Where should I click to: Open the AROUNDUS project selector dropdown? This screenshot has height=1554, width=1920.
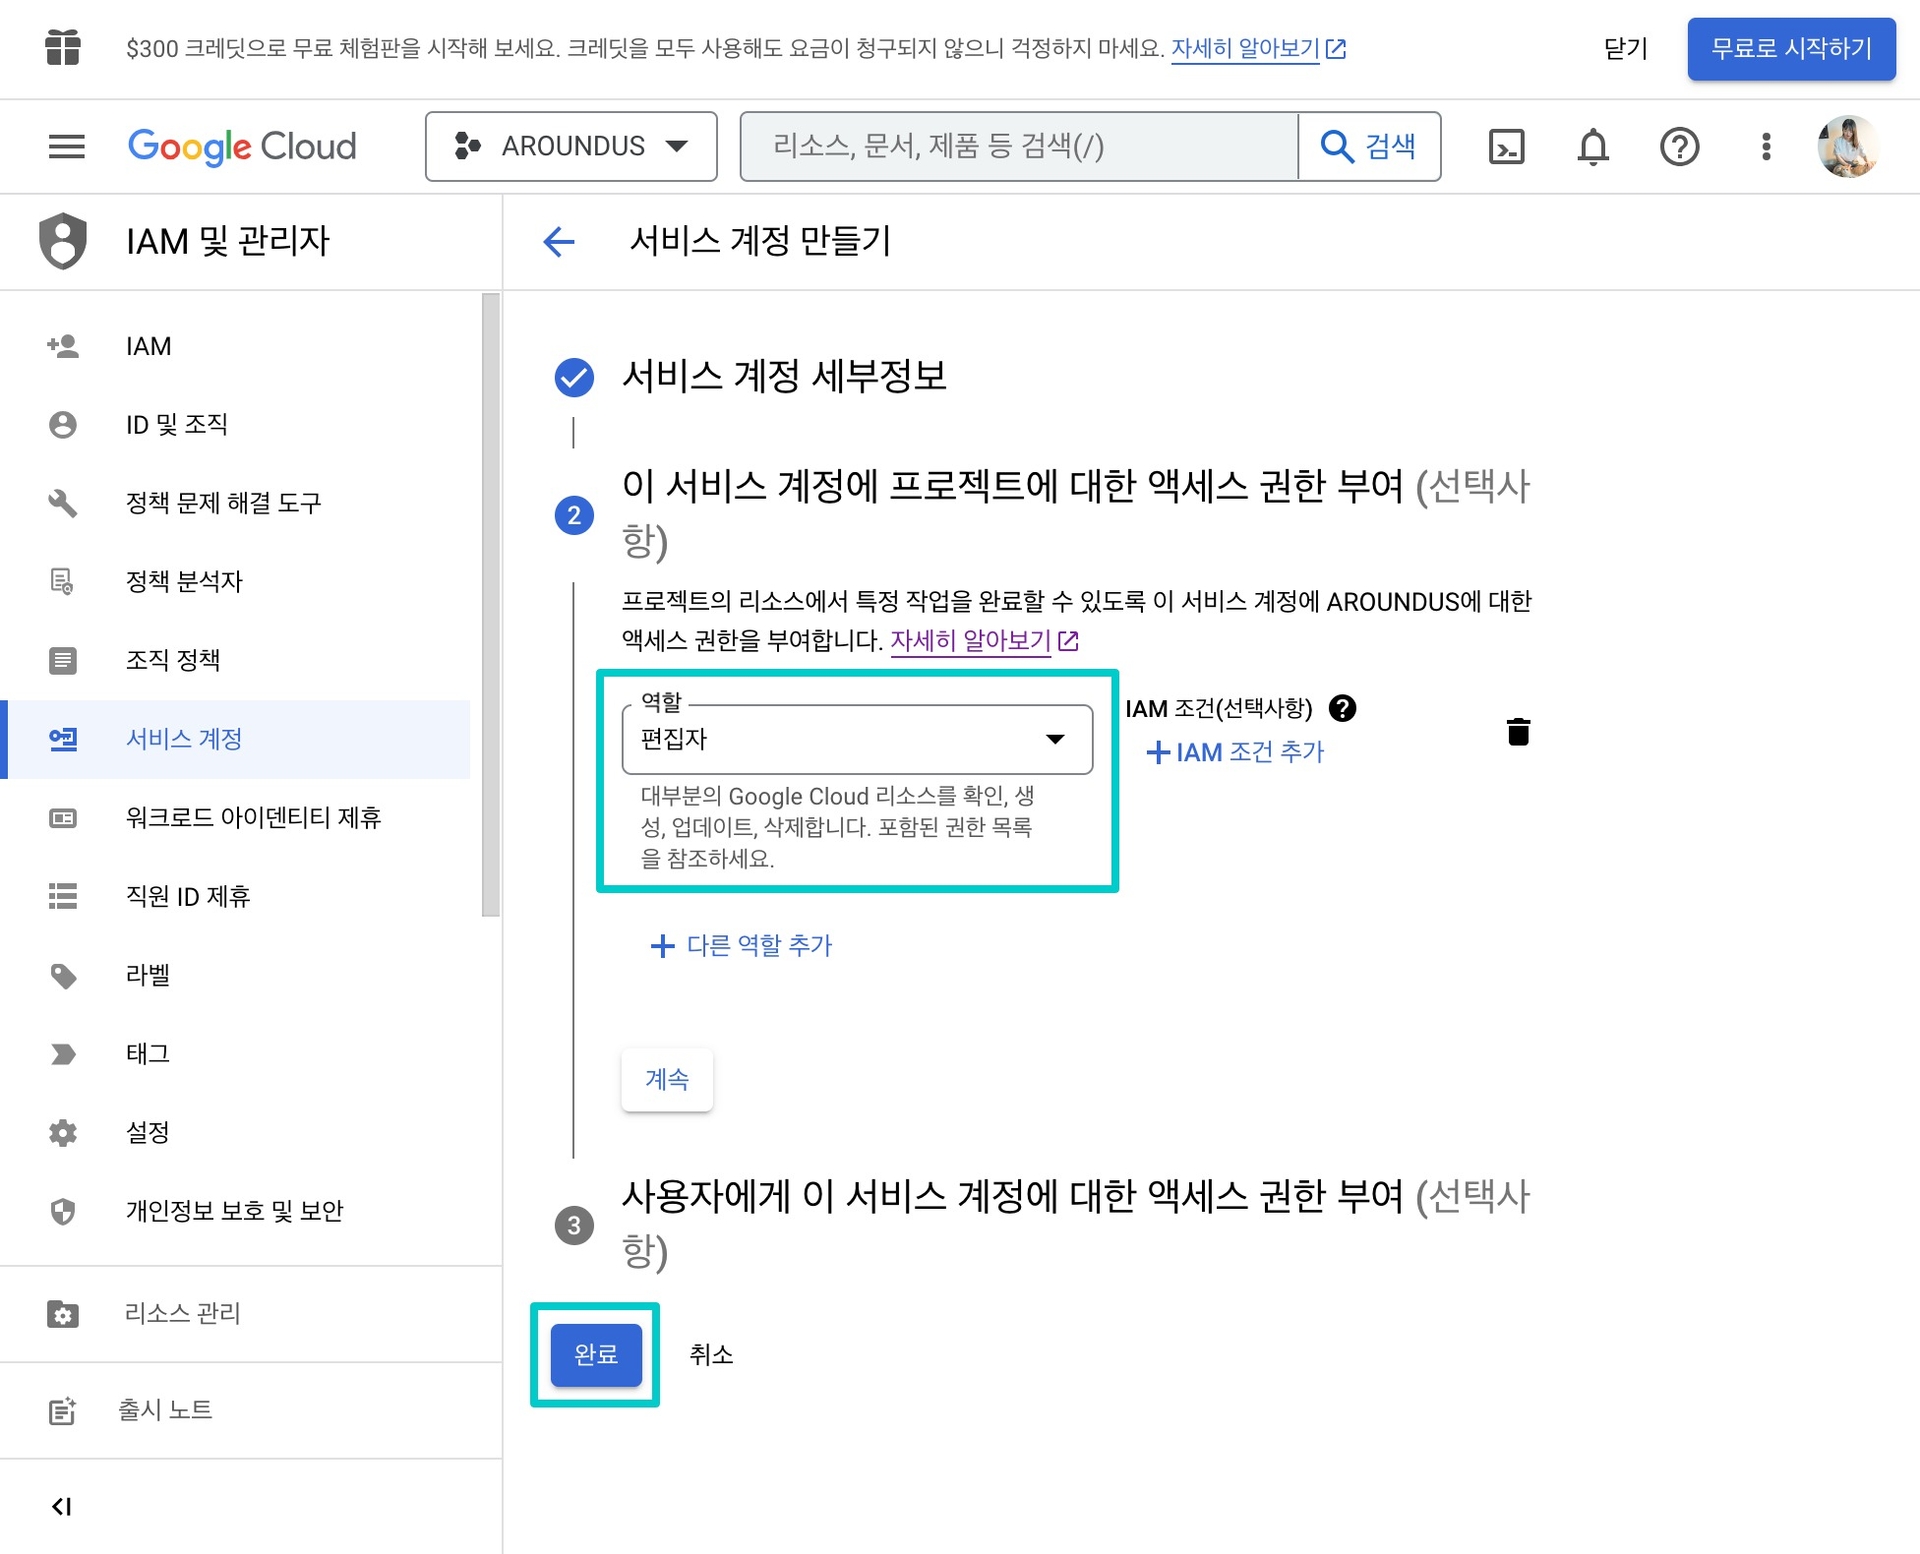[x=571, y=147]
